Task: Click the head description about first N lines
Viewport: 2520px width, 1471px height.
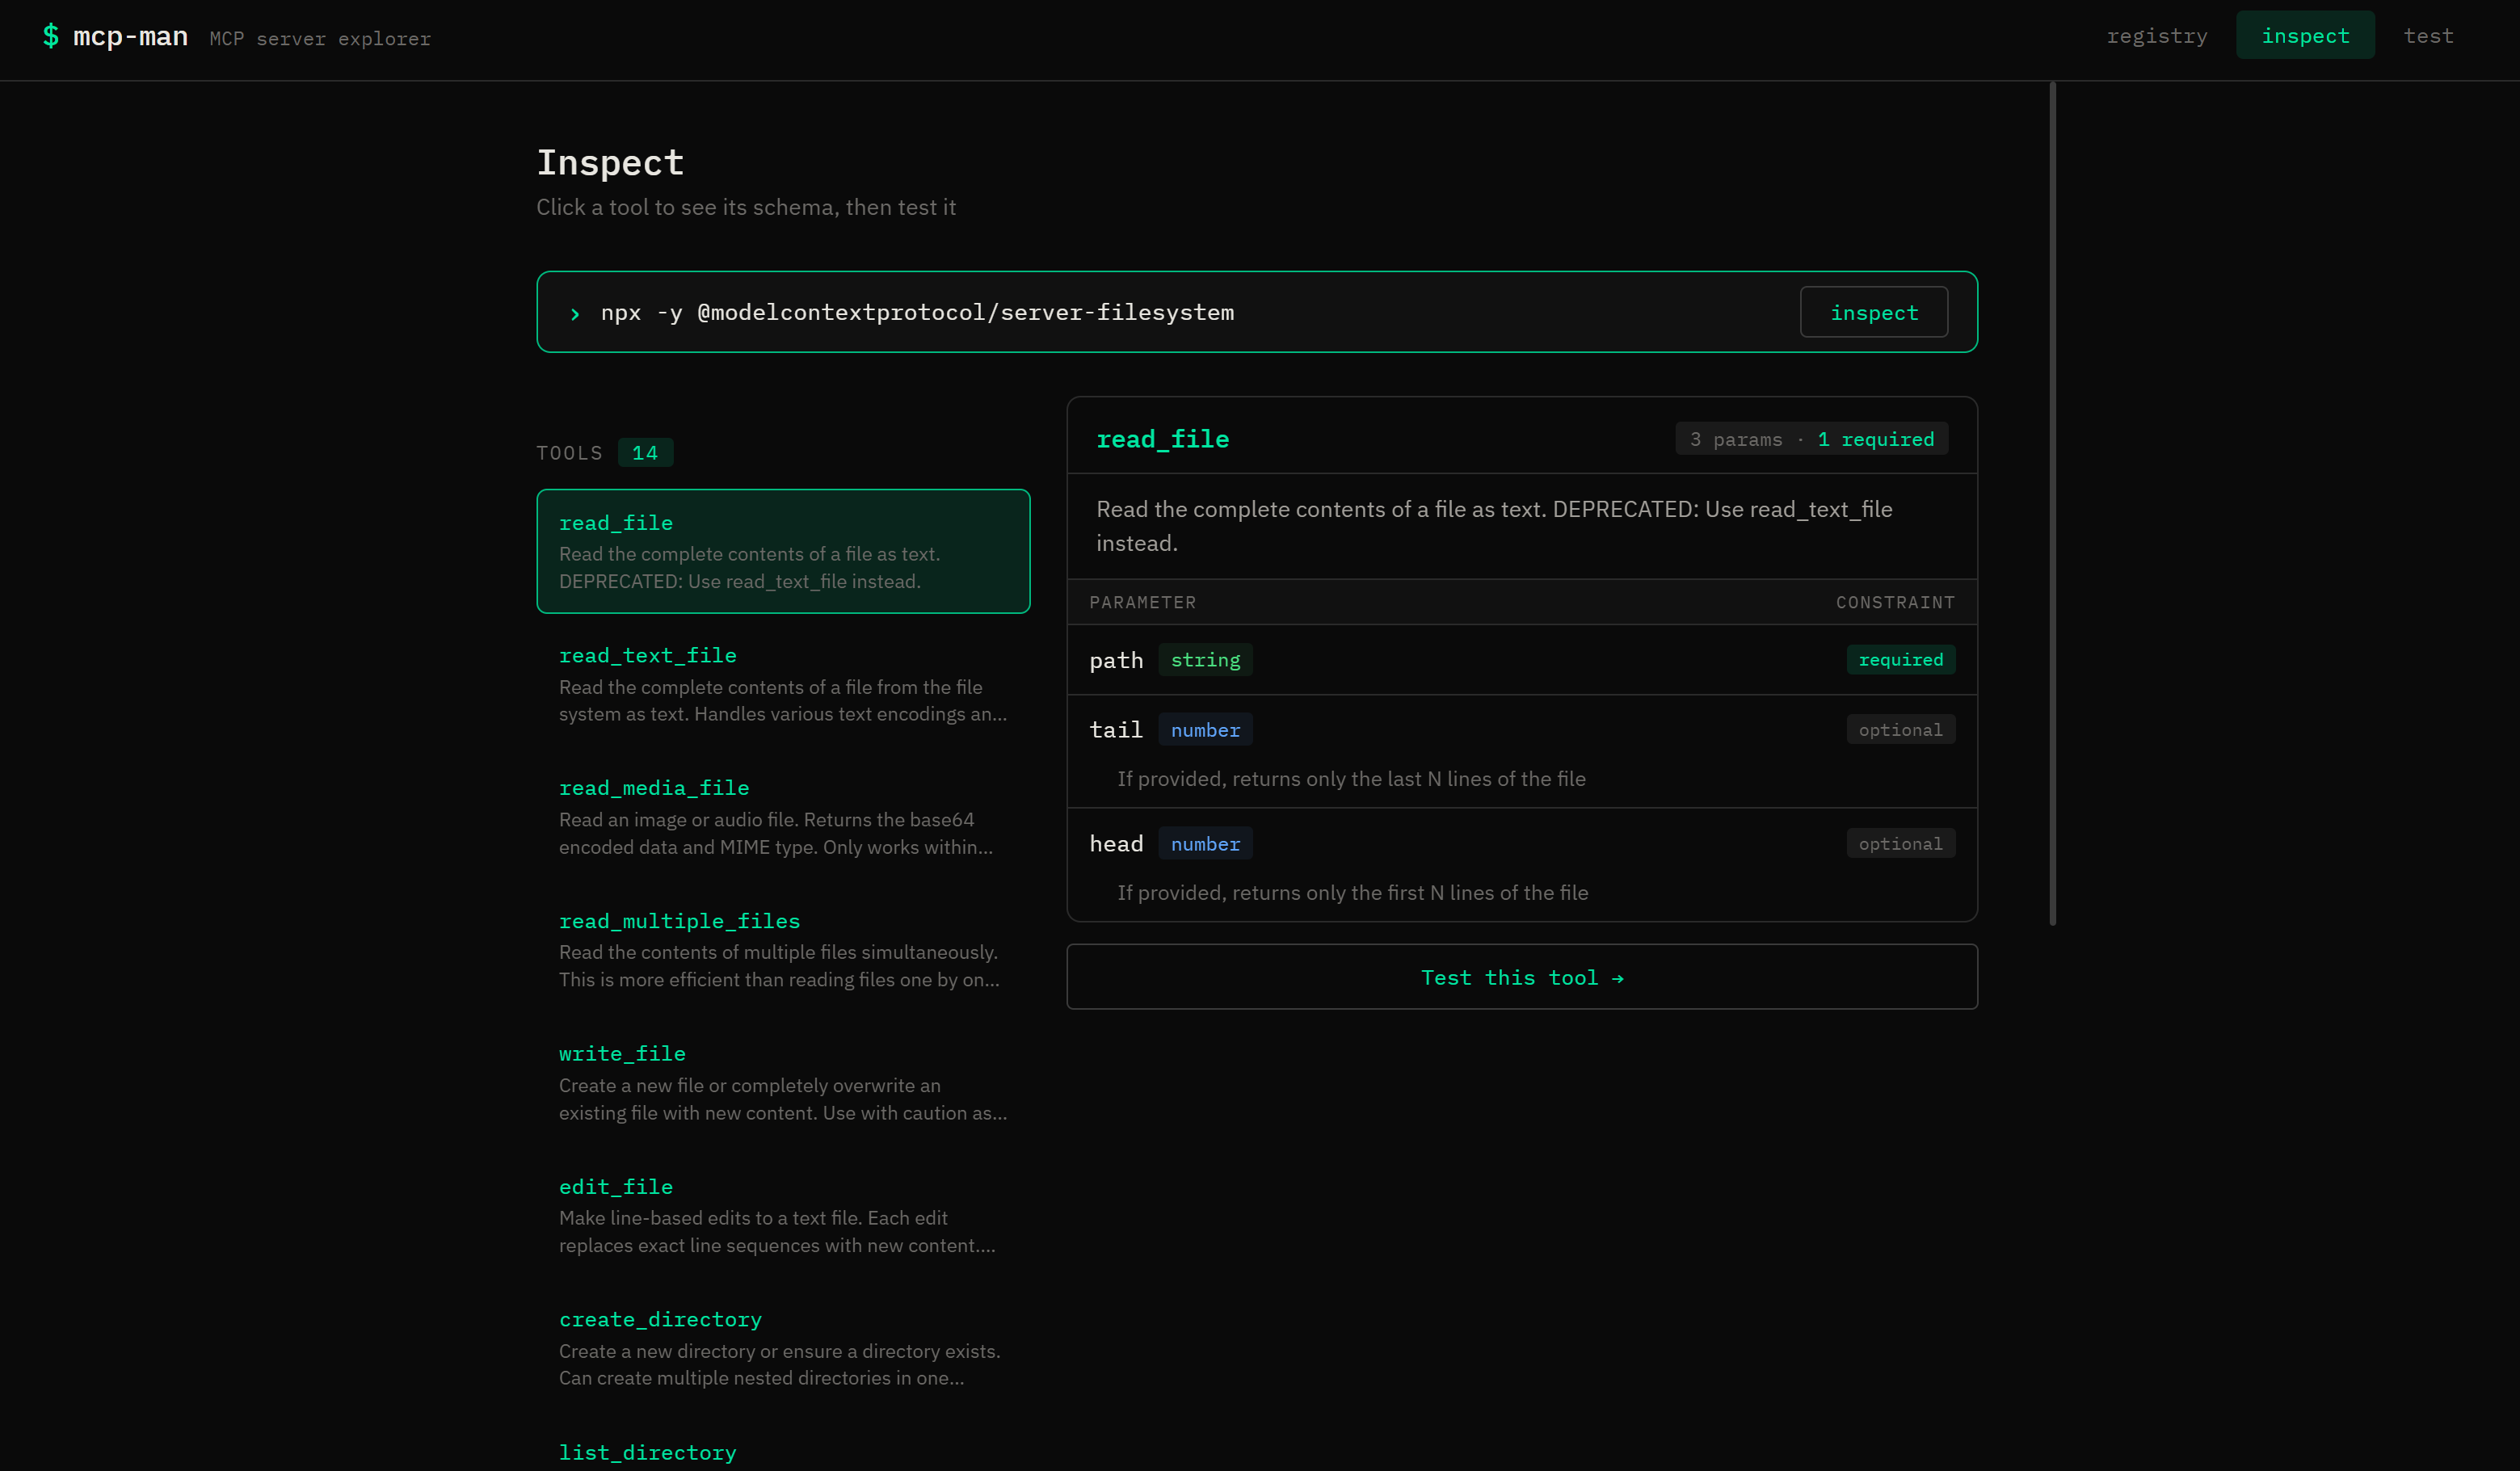Action: point(1352,893)
